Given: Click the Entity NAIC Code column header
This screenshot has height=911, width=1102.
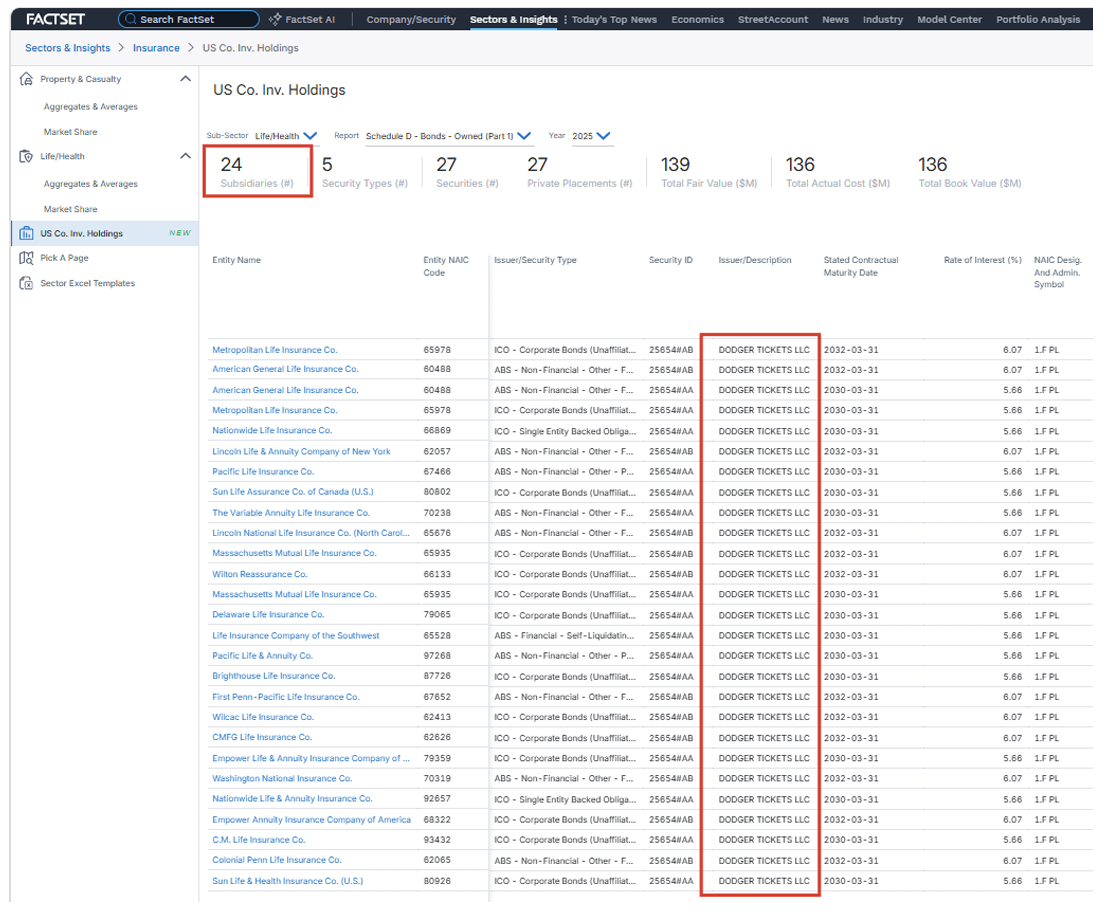Looking at the screenshot, I should click(x=446, y=266).
